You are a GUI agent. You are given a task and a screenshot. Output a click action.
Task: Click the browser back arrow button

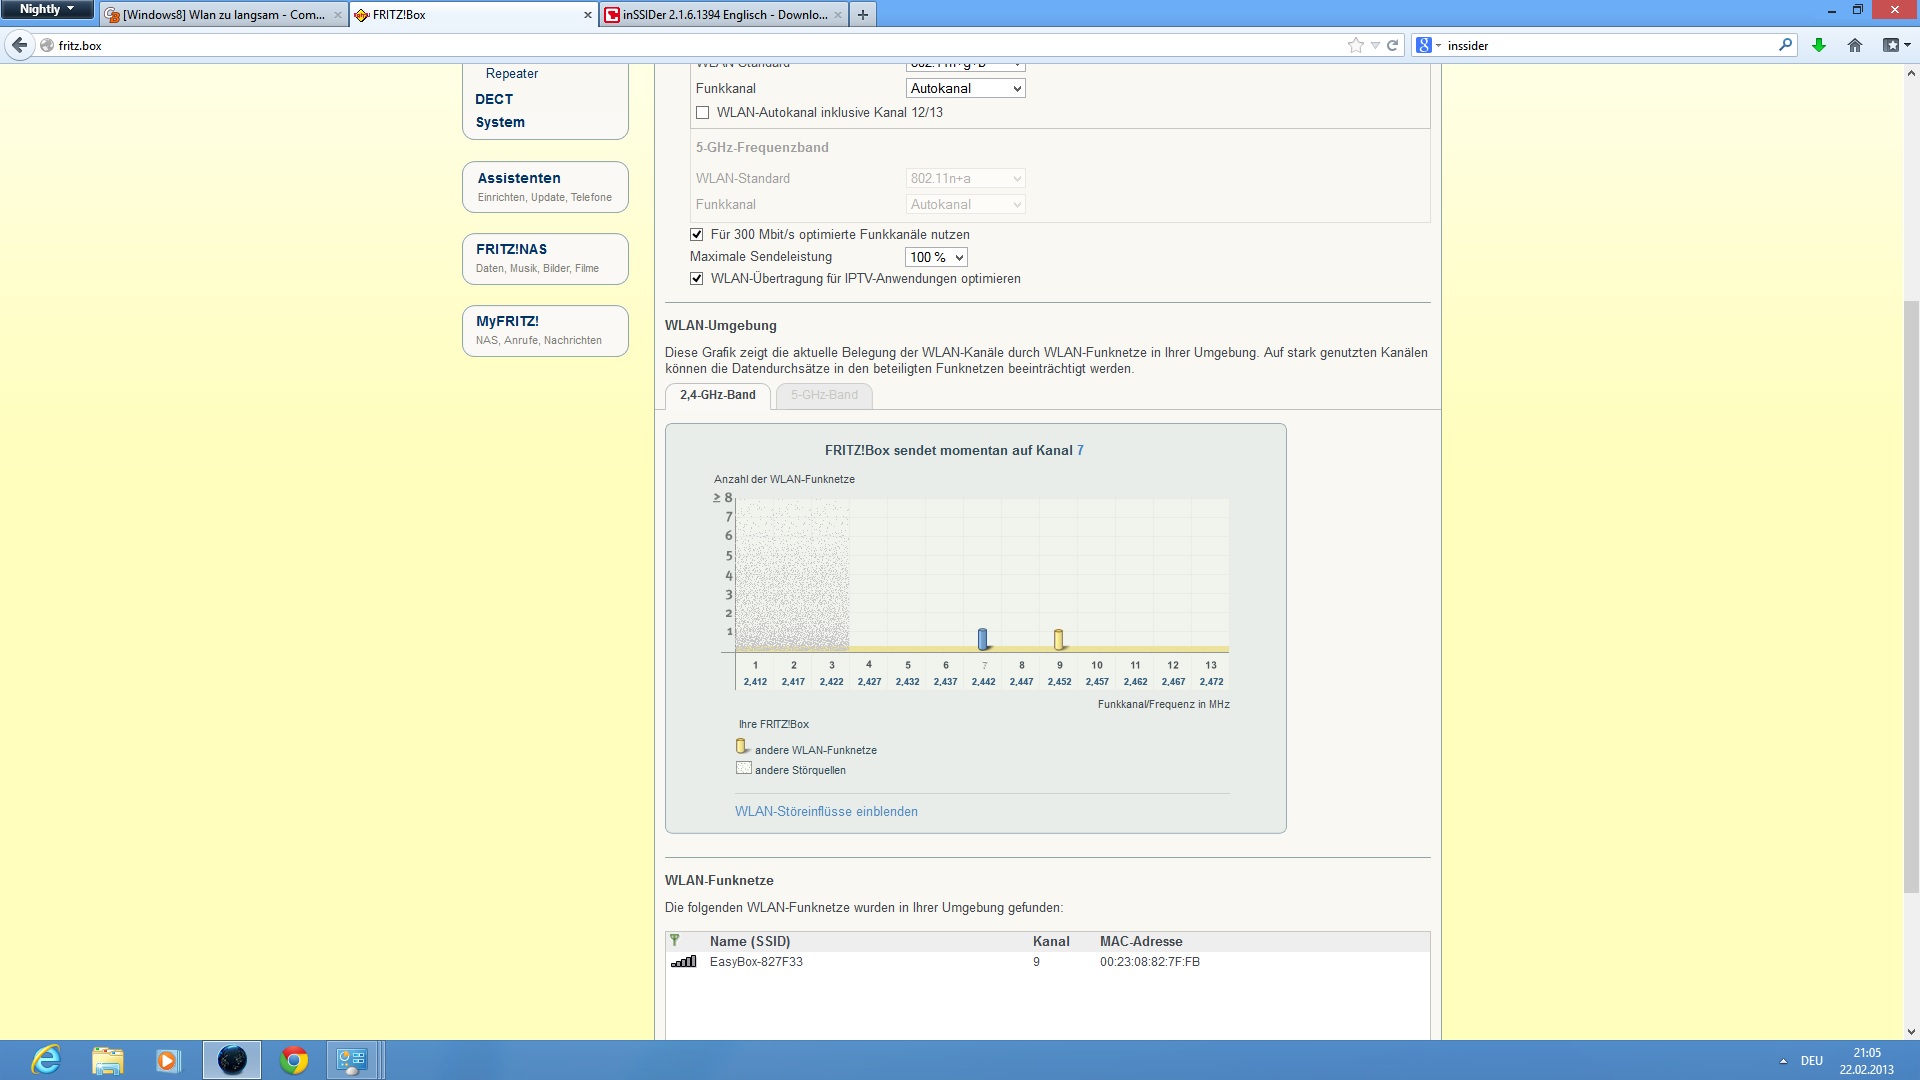(x=19, y=45)
